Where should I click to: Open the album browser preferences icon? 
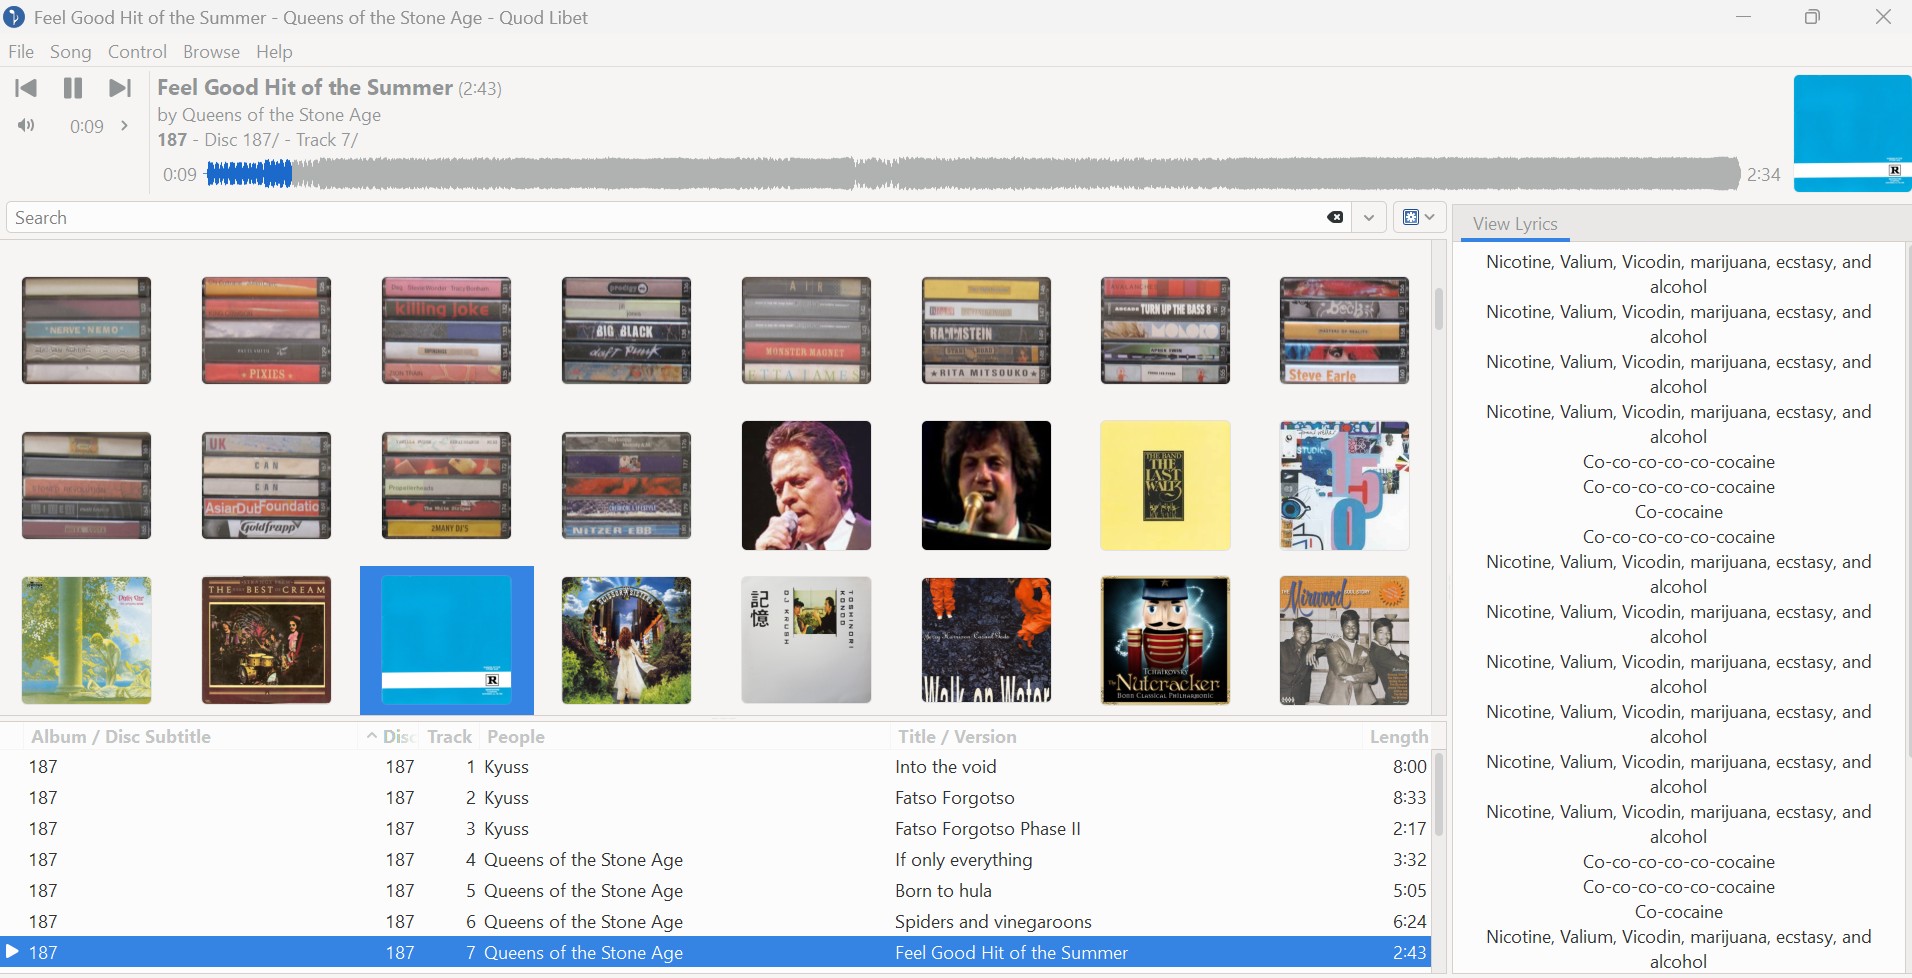[1418, 218]
